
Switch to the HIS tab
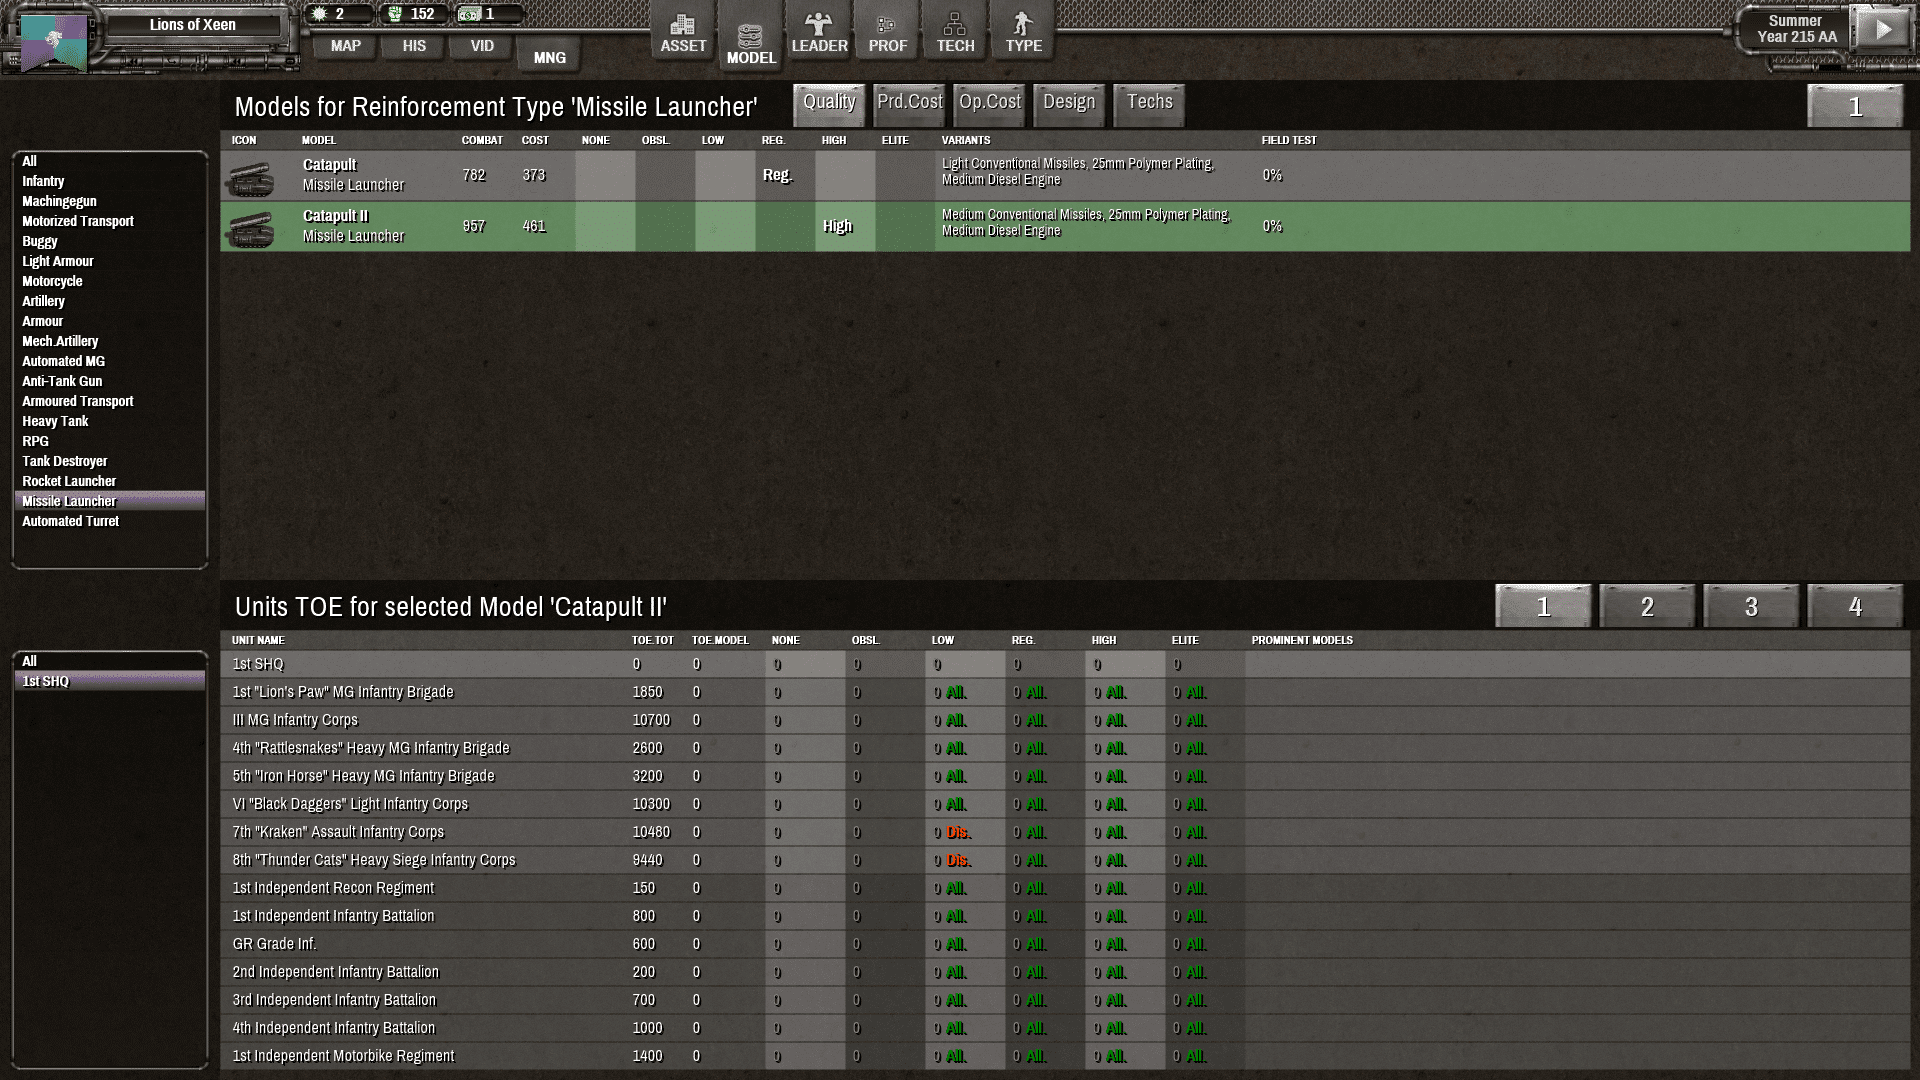pos(414,46)
